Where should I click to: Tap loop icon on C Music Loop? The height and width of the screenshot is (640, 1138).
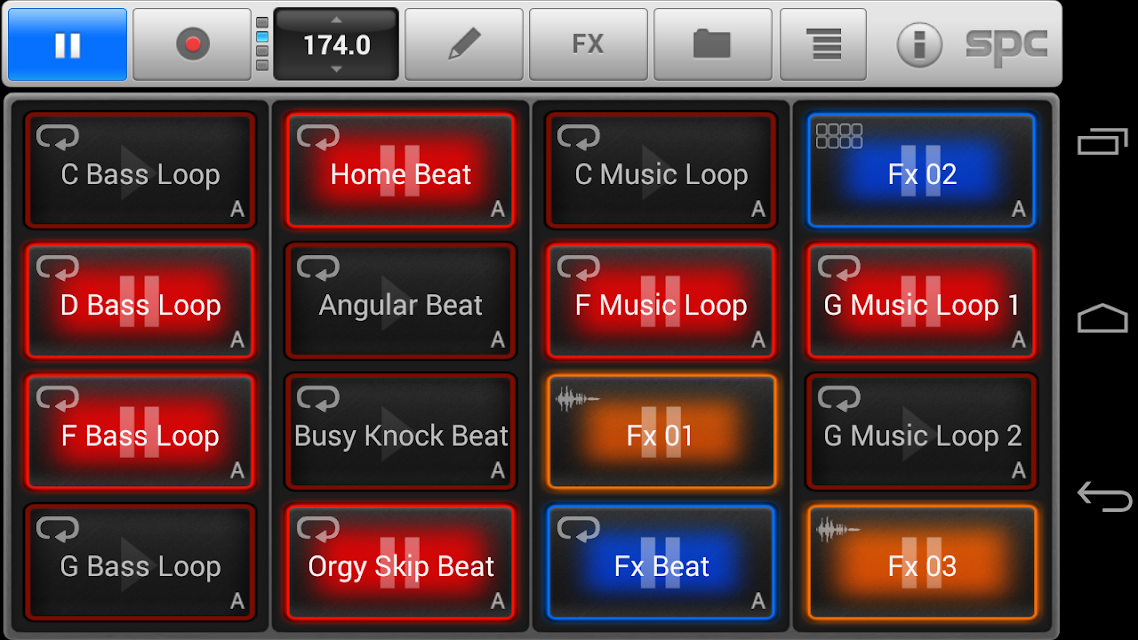point(578,136)
